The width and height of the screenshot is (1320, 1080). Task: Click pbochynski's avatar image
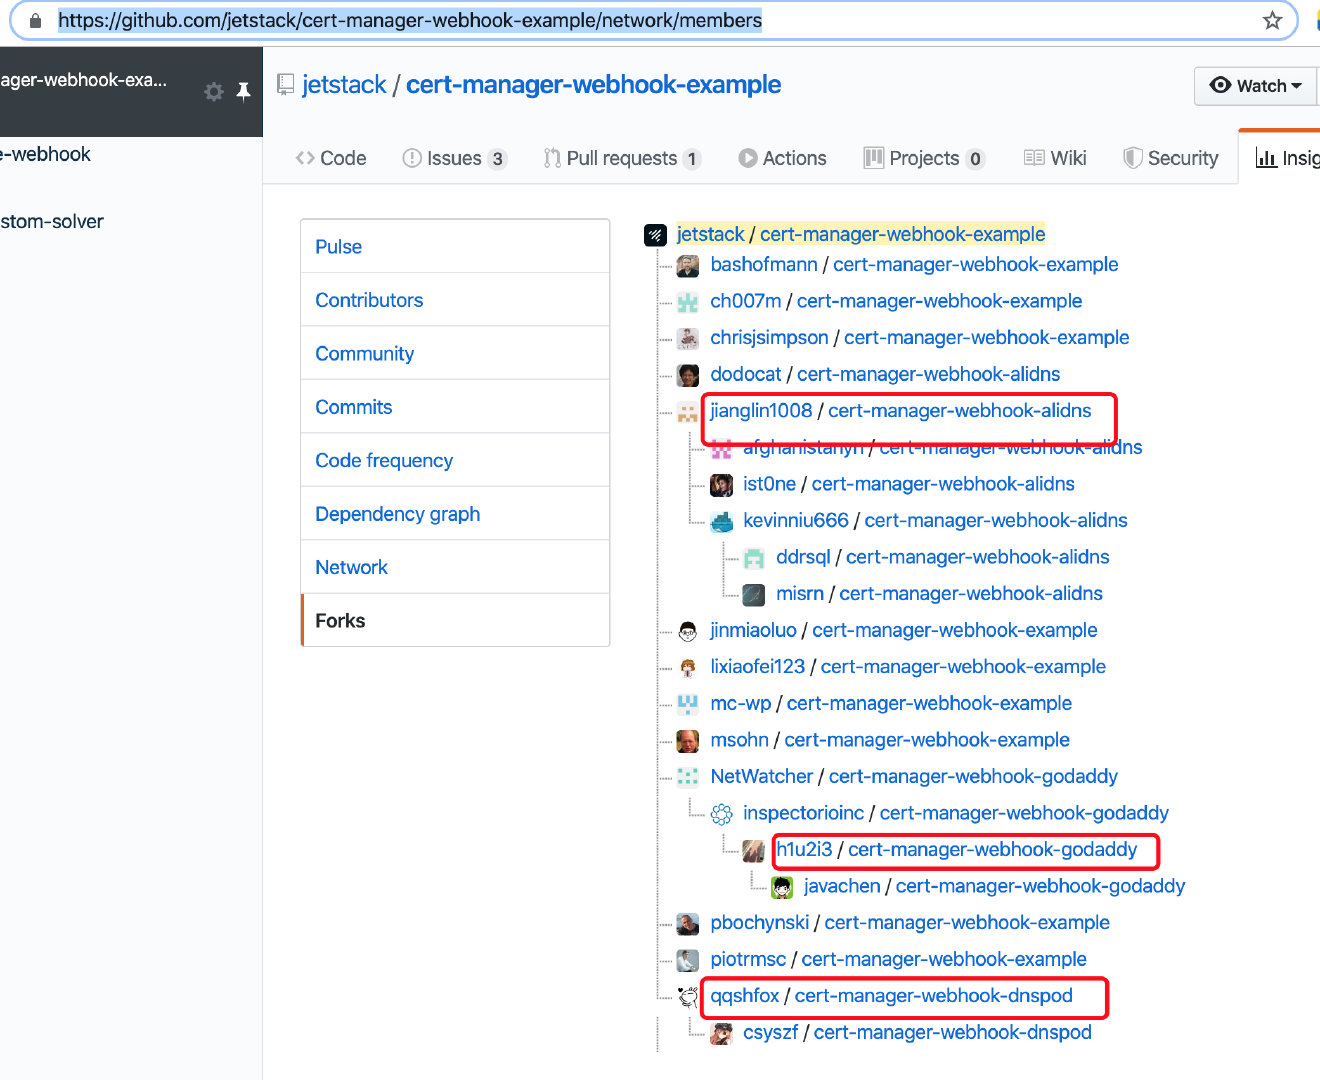(x=688, y=924)
